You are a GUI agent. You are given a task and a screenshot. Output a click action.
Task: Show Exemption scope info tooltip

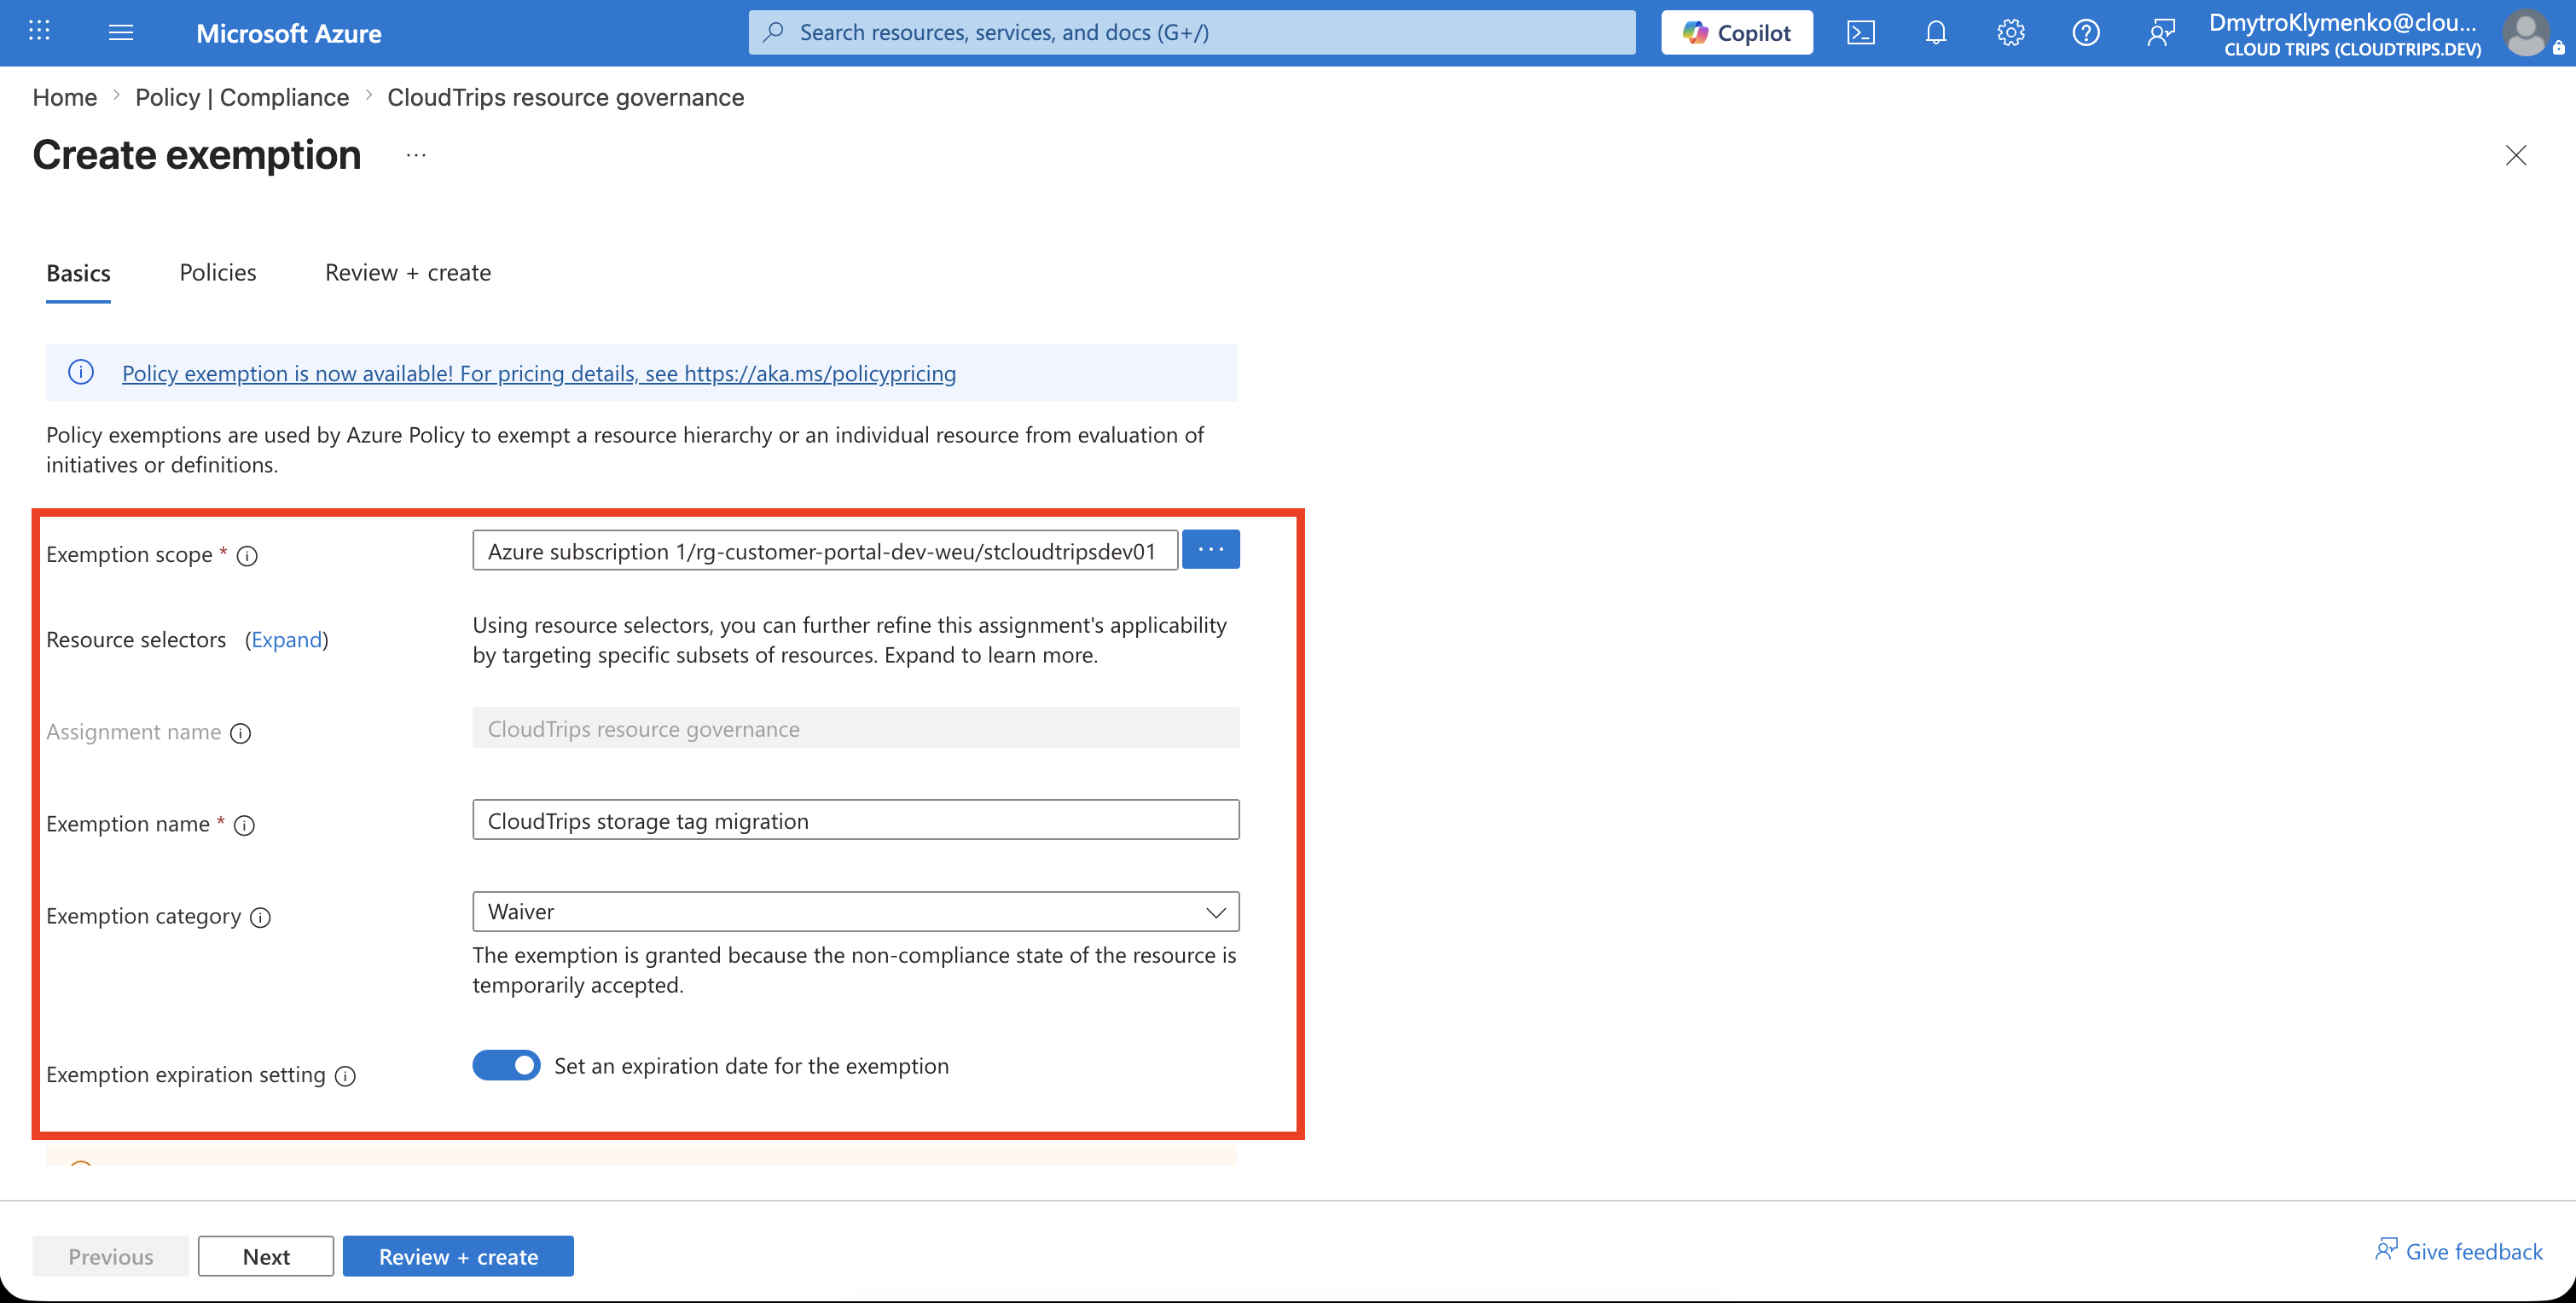click(x=247, y=556)
